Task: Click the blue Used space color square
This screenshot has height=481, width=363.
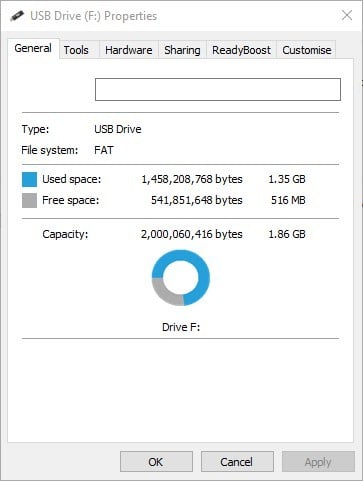Action: point(29,179)
